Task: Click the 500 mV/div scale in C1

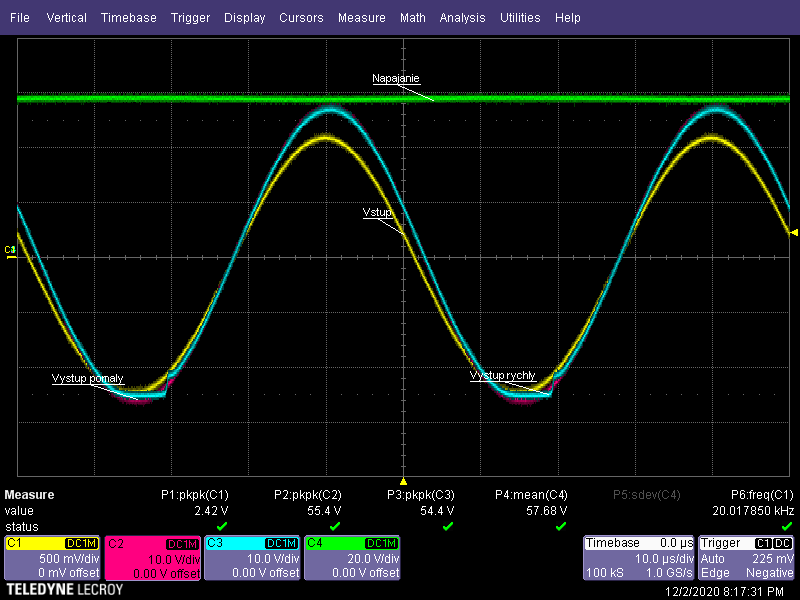Action: click(x=69, y=559)
